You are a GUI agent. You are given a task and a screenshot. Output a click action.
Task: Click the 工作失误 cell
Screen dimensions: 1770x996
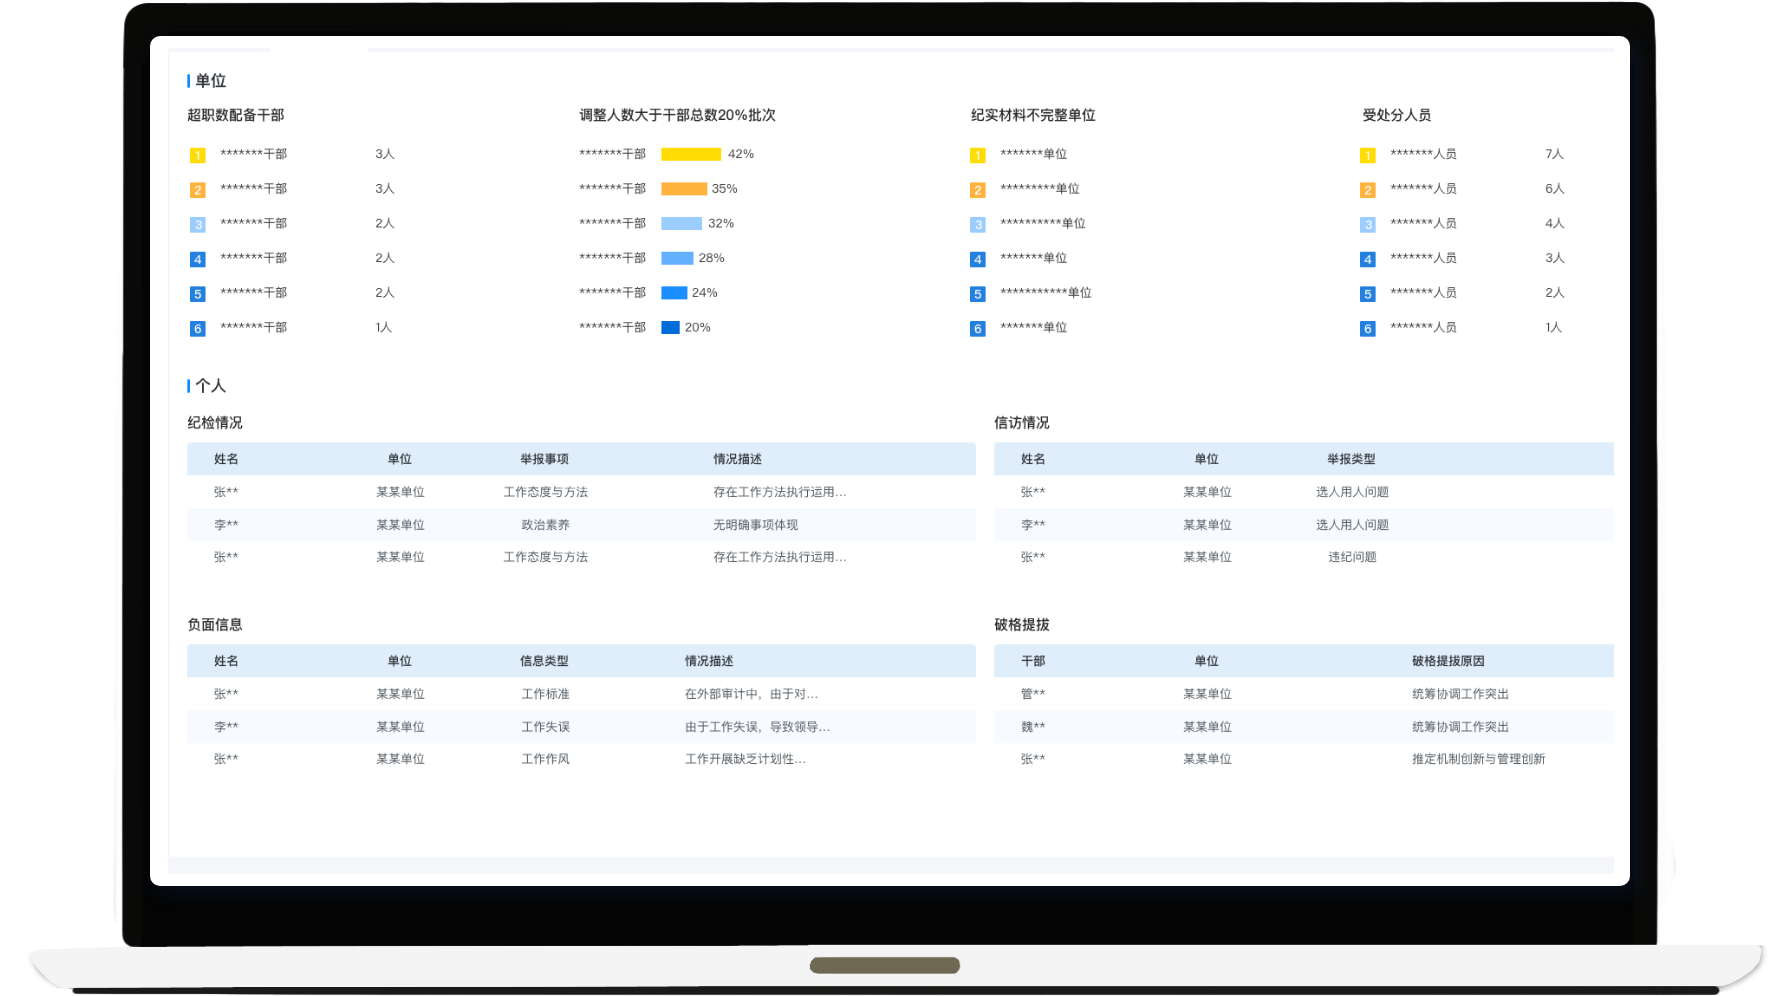pyautogui.click(x=545, y=727)
